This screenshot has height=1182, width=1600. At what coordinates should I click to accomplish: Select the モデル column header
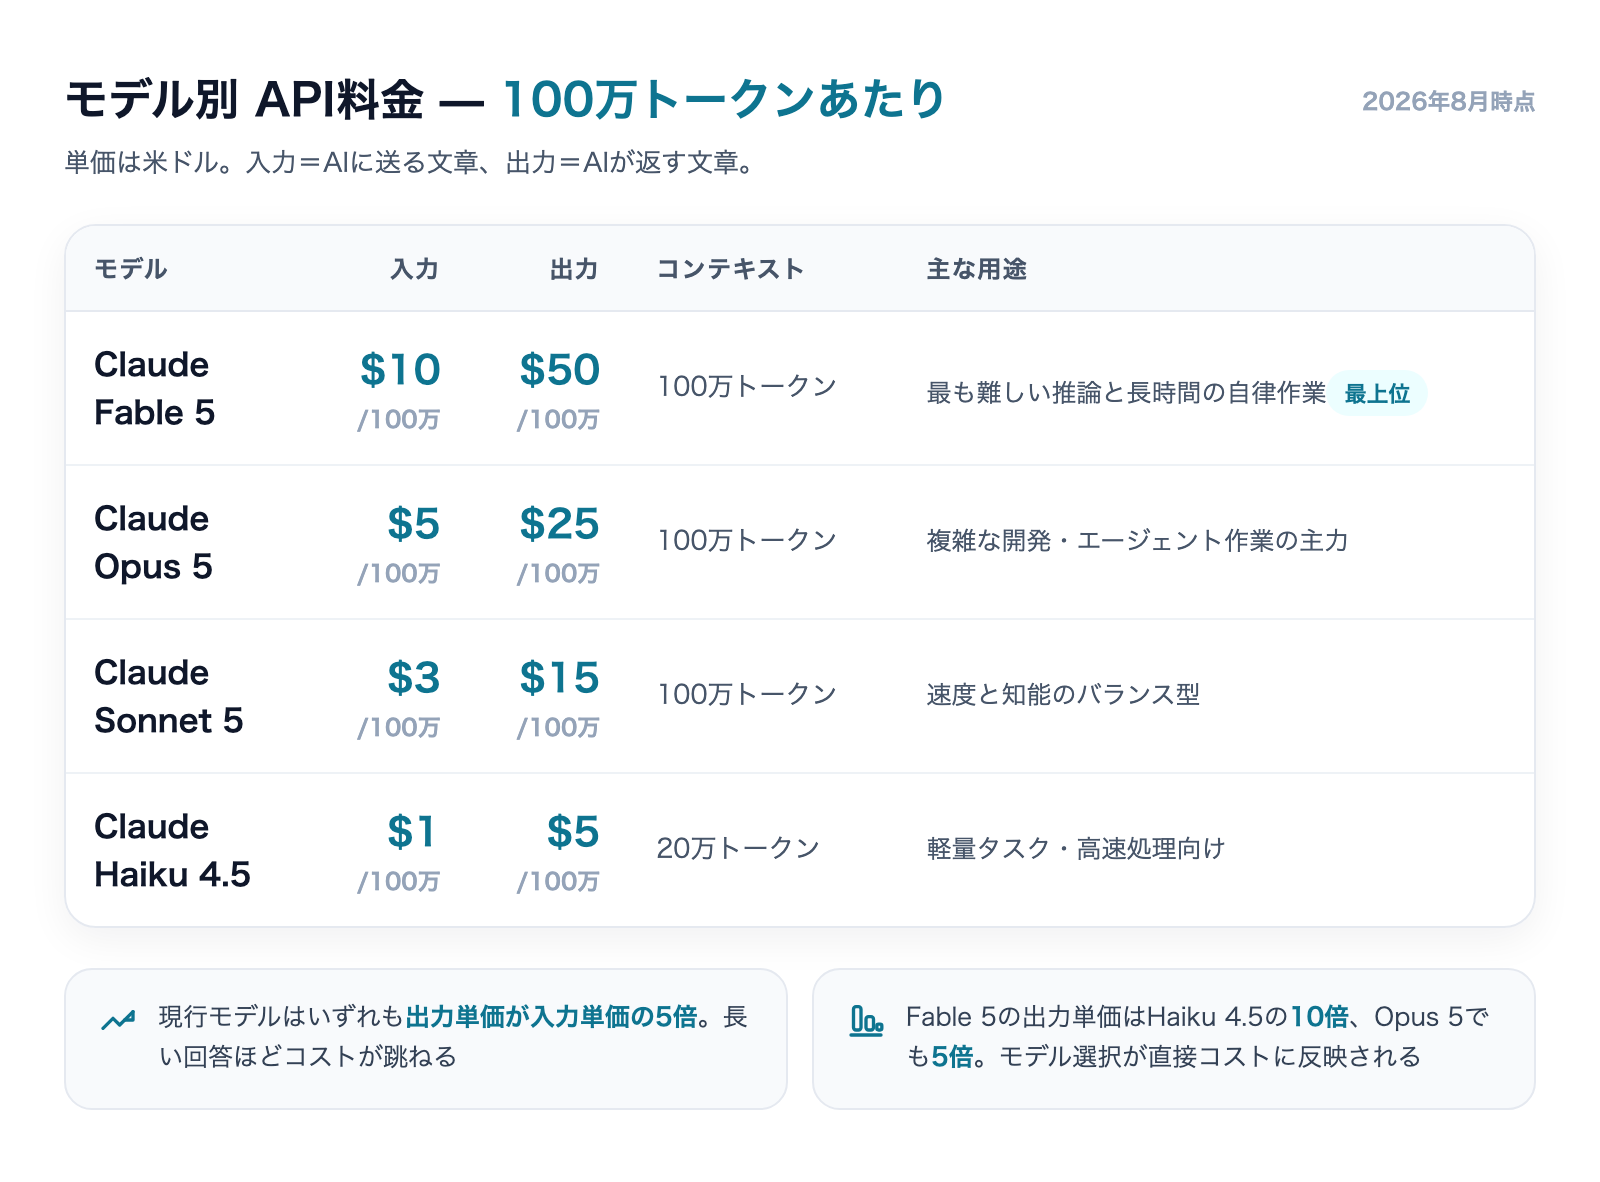click(x=130, y=269)
